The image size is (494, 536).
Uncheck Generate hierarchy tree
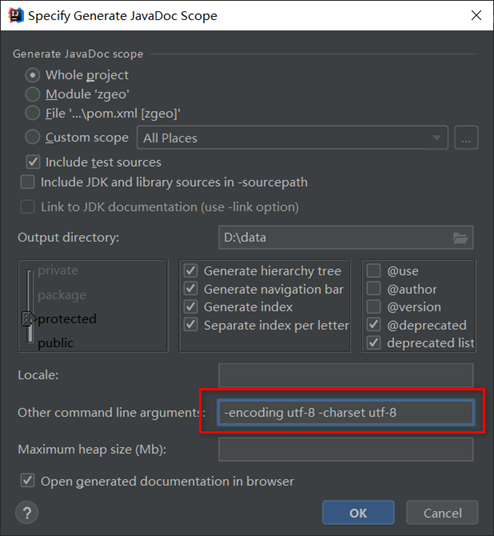pyautogui.click(x=191, y=271)
